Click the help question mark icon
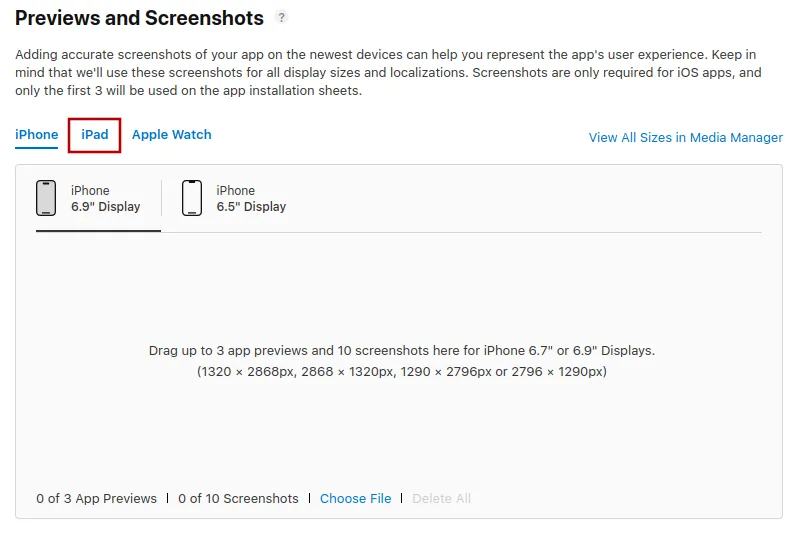This screenshot has width=801, height=538. click(281, 17)
